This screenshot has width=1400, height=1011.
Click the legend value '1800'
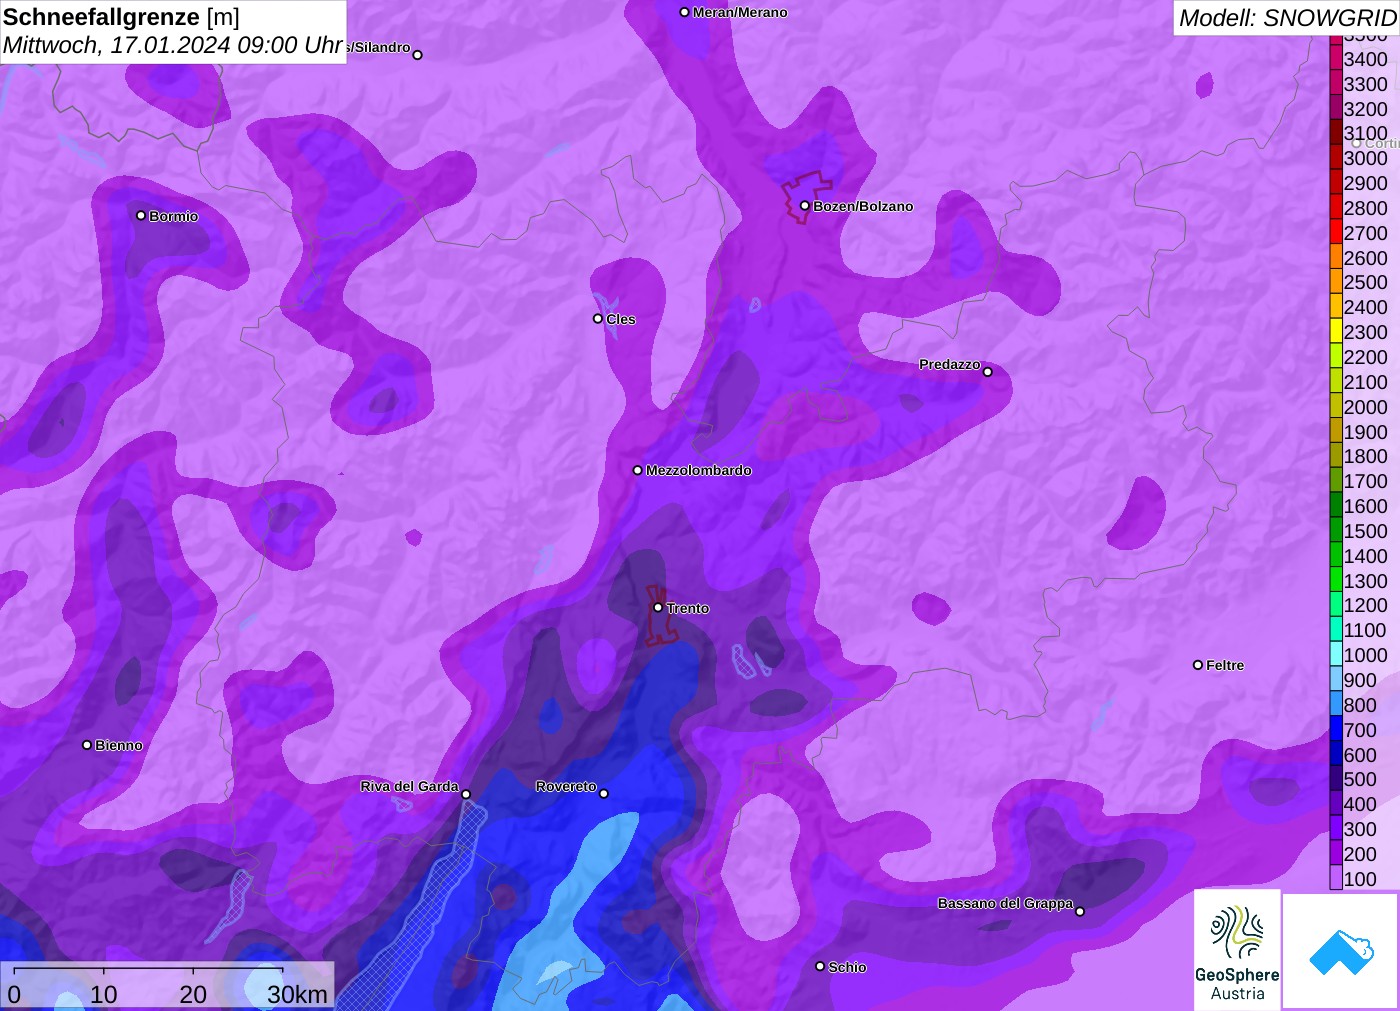click(x=1366, y=456)
